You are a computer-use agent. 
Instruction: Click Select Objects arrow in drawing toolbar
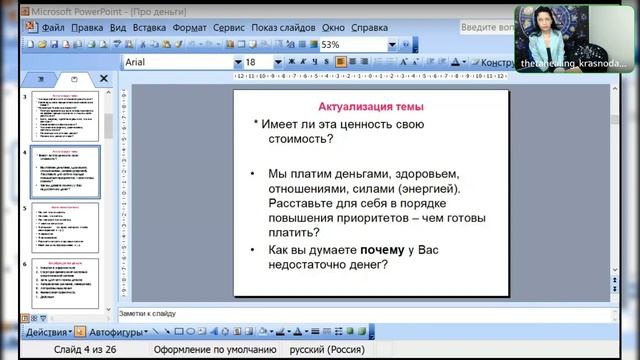point(80,332)
